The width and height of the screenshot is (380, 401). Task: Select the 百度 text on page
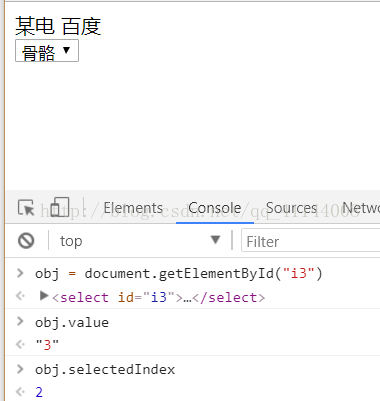coord(81,26)
